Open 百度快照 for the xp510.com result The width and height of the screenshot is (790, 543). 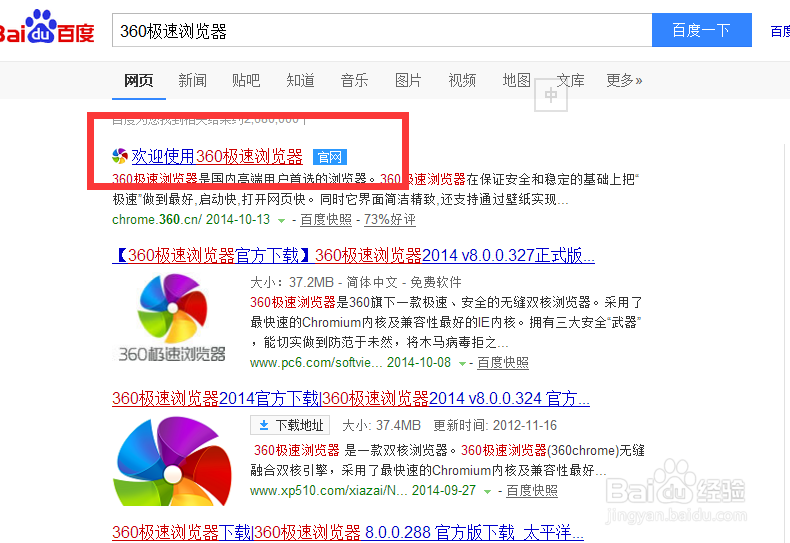pyautogui.click(x=532, y=491)
